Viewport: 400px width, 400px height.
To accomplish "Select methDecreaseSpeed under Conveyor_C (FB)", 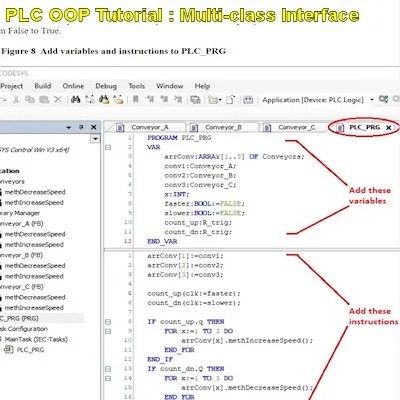I will pyautogui.click(x=35, y=297).
